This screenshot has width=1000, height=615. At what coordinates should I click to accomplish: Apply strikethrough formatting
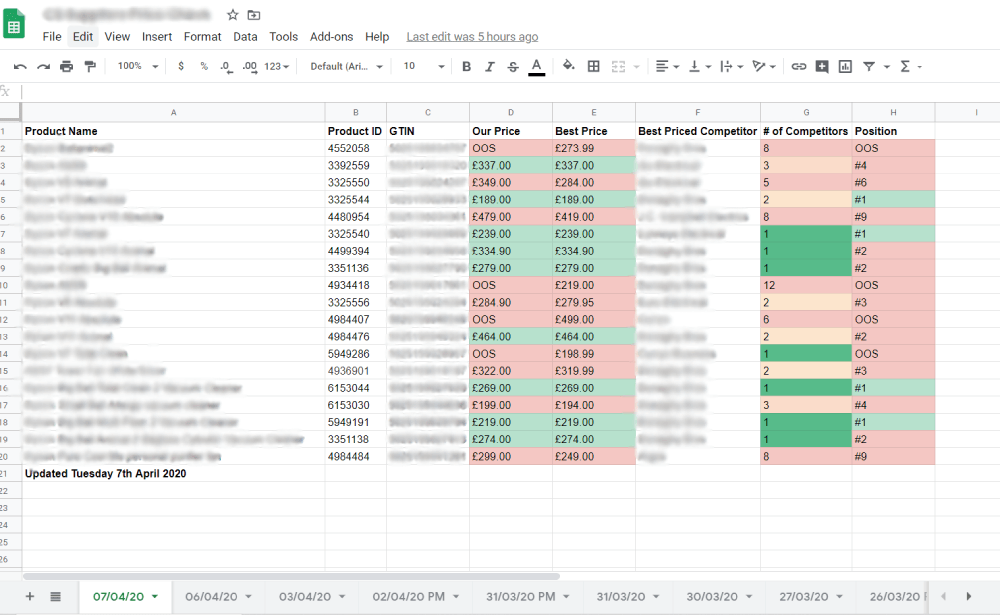pos(512,65)
